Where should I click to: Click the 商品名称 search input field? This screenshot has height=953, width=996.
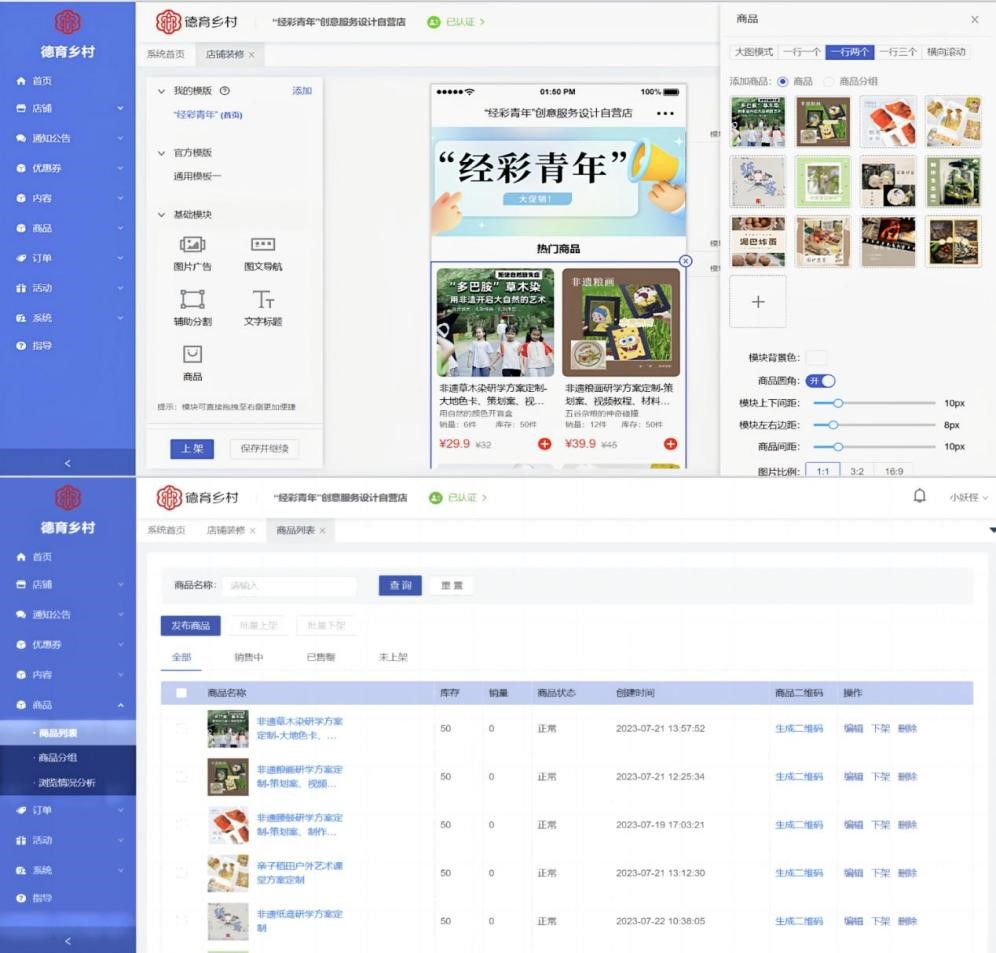tap(290, 586)
